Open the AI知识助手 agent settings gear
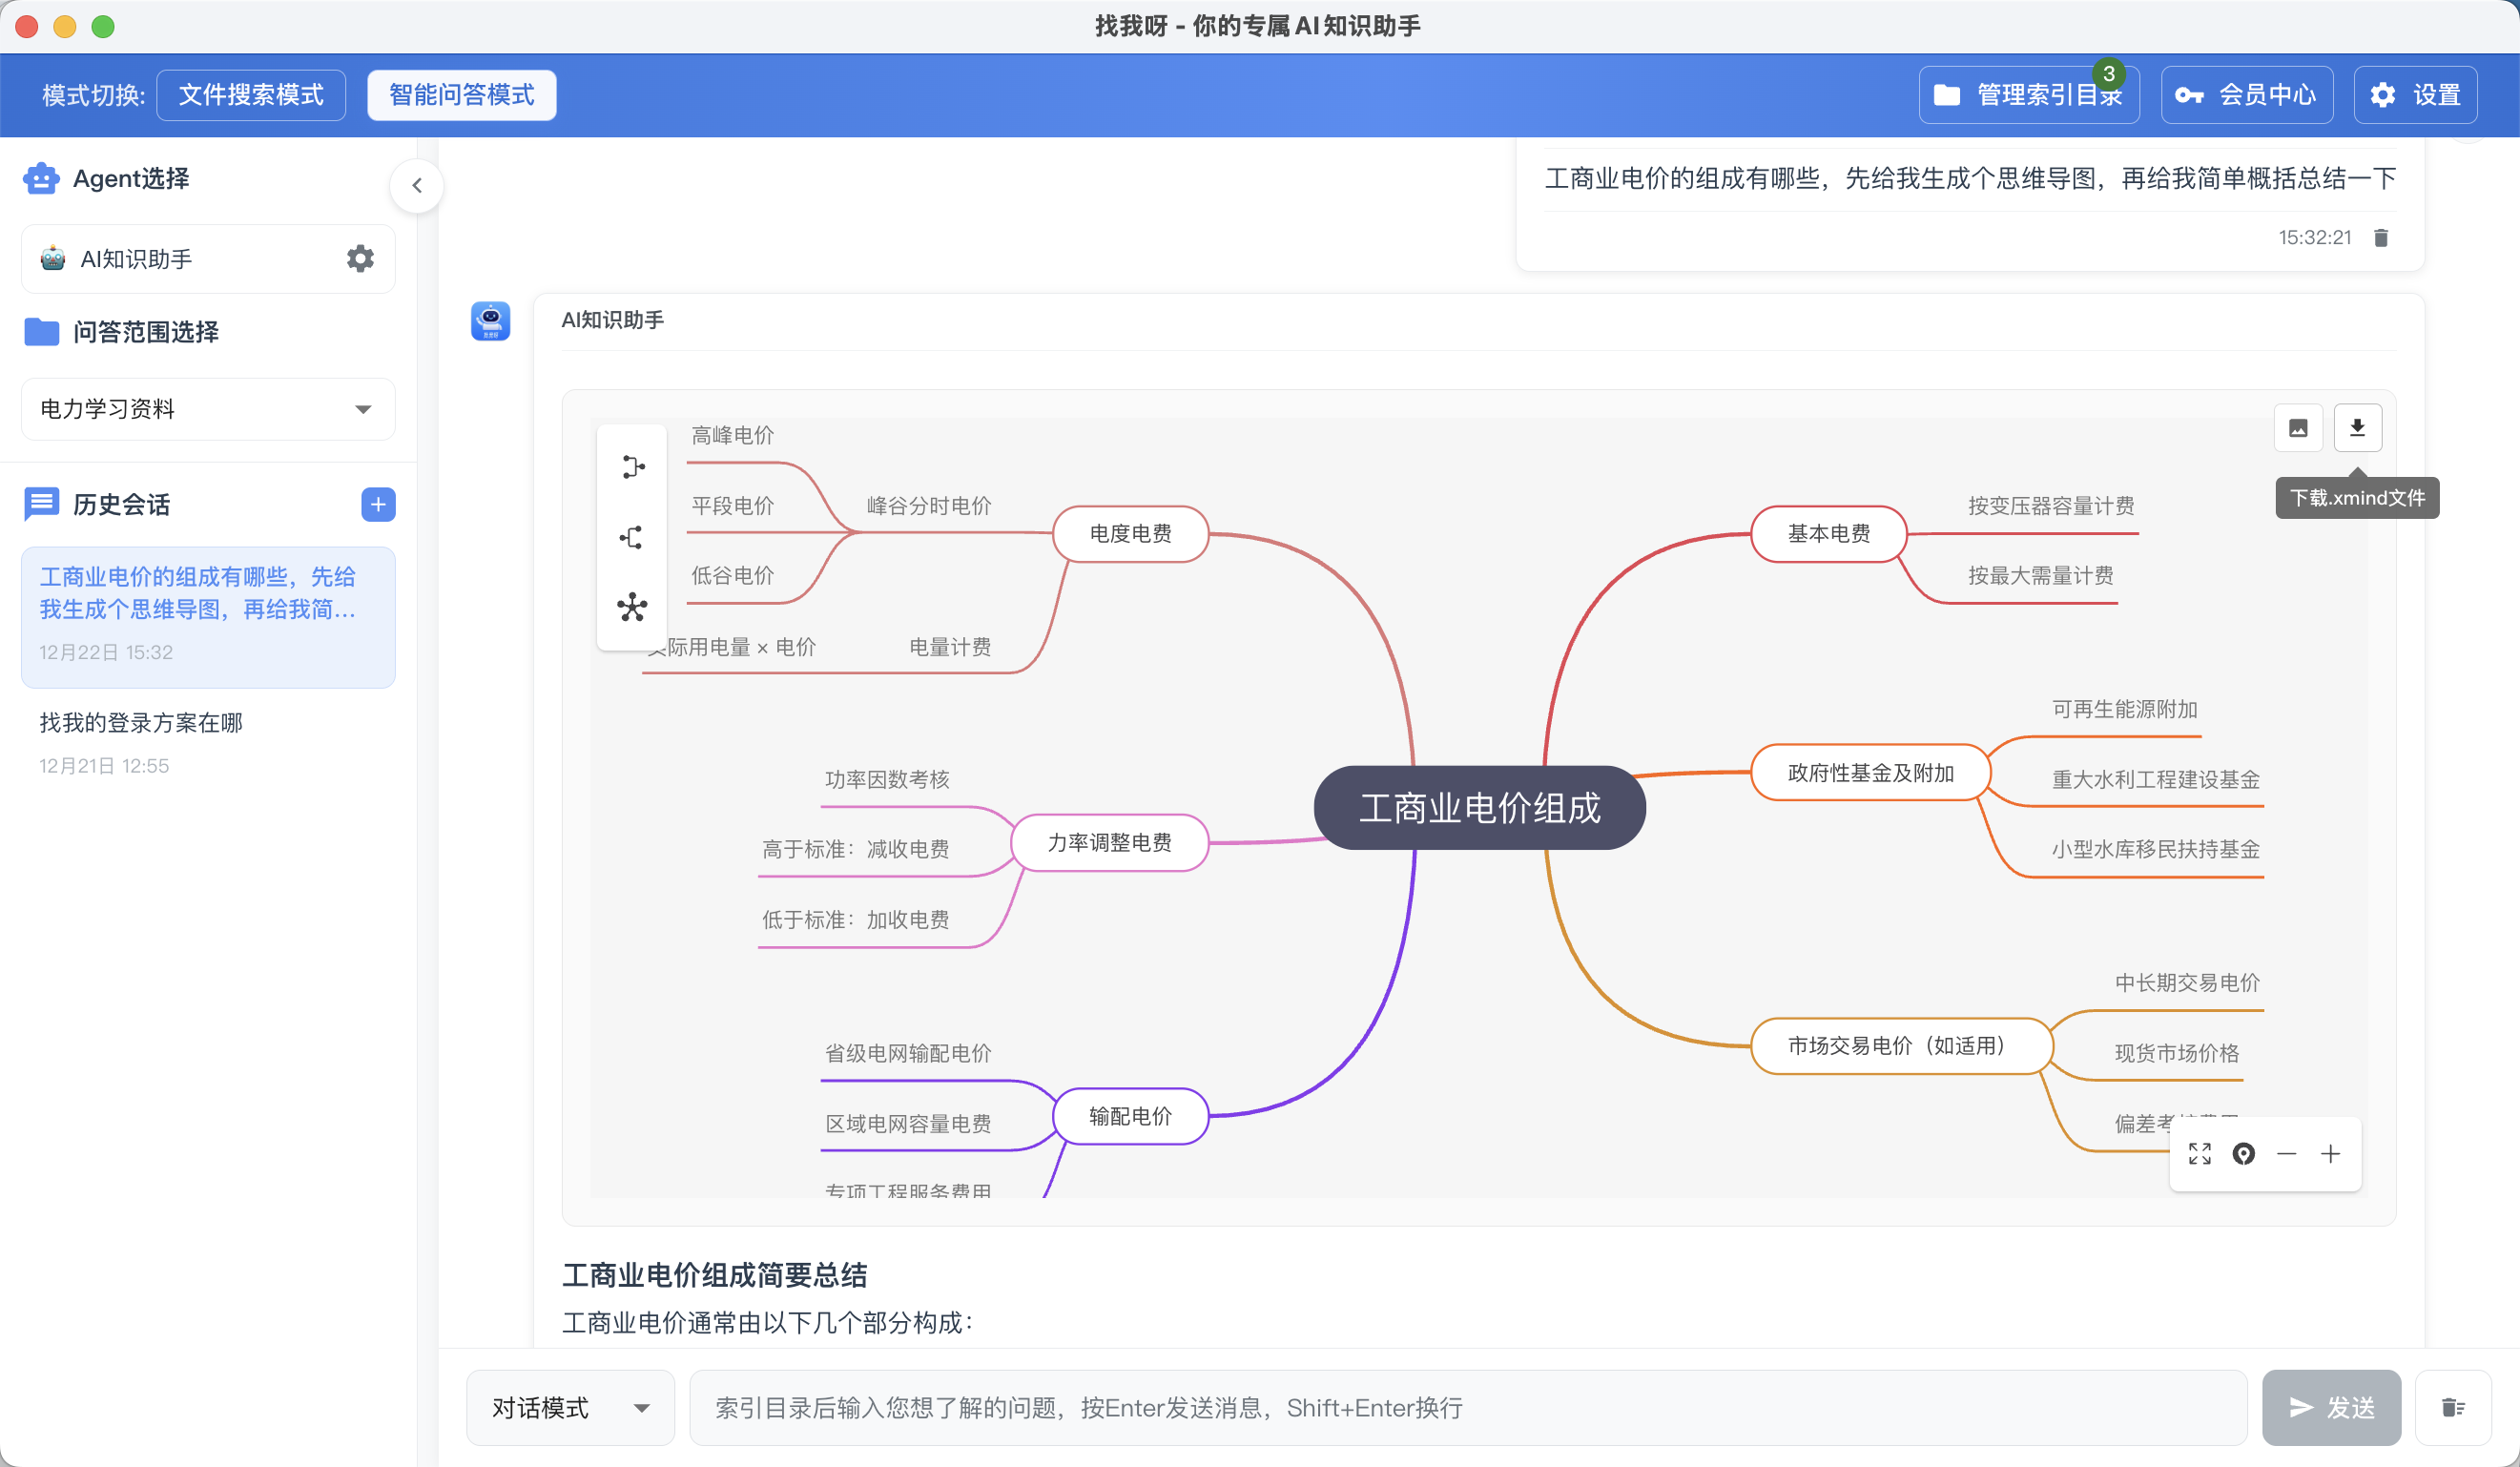The height and width of the screenshot is (1467, 2520). pyautogui.click(x=359, y=258)
